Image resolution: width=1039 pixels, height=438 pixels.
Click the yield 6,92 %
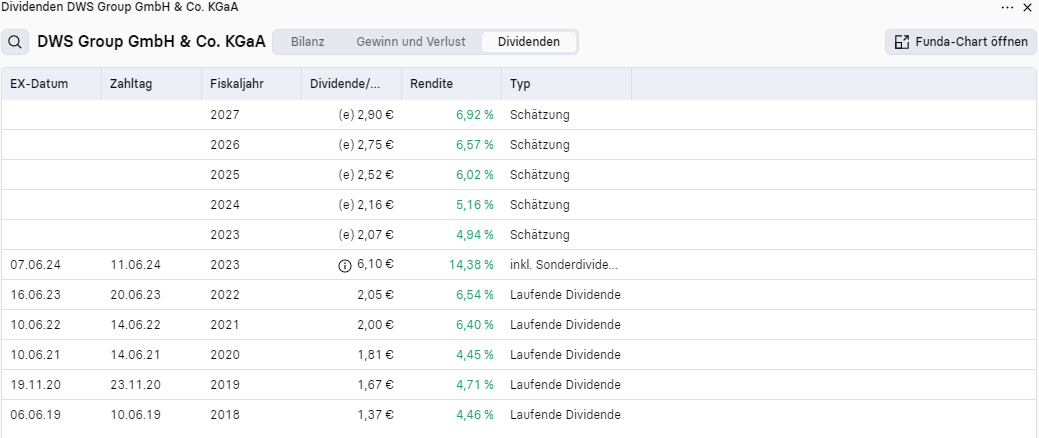tap(474, 115)
